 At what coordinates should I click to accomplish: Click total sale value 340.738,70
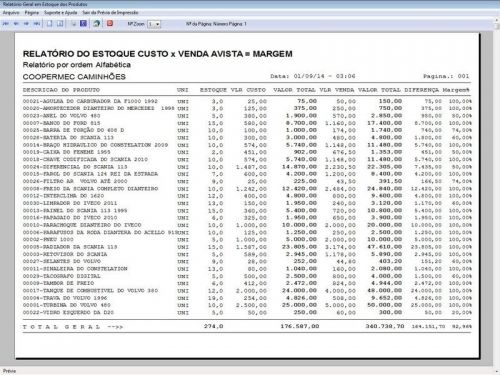(x=385, y=326)
